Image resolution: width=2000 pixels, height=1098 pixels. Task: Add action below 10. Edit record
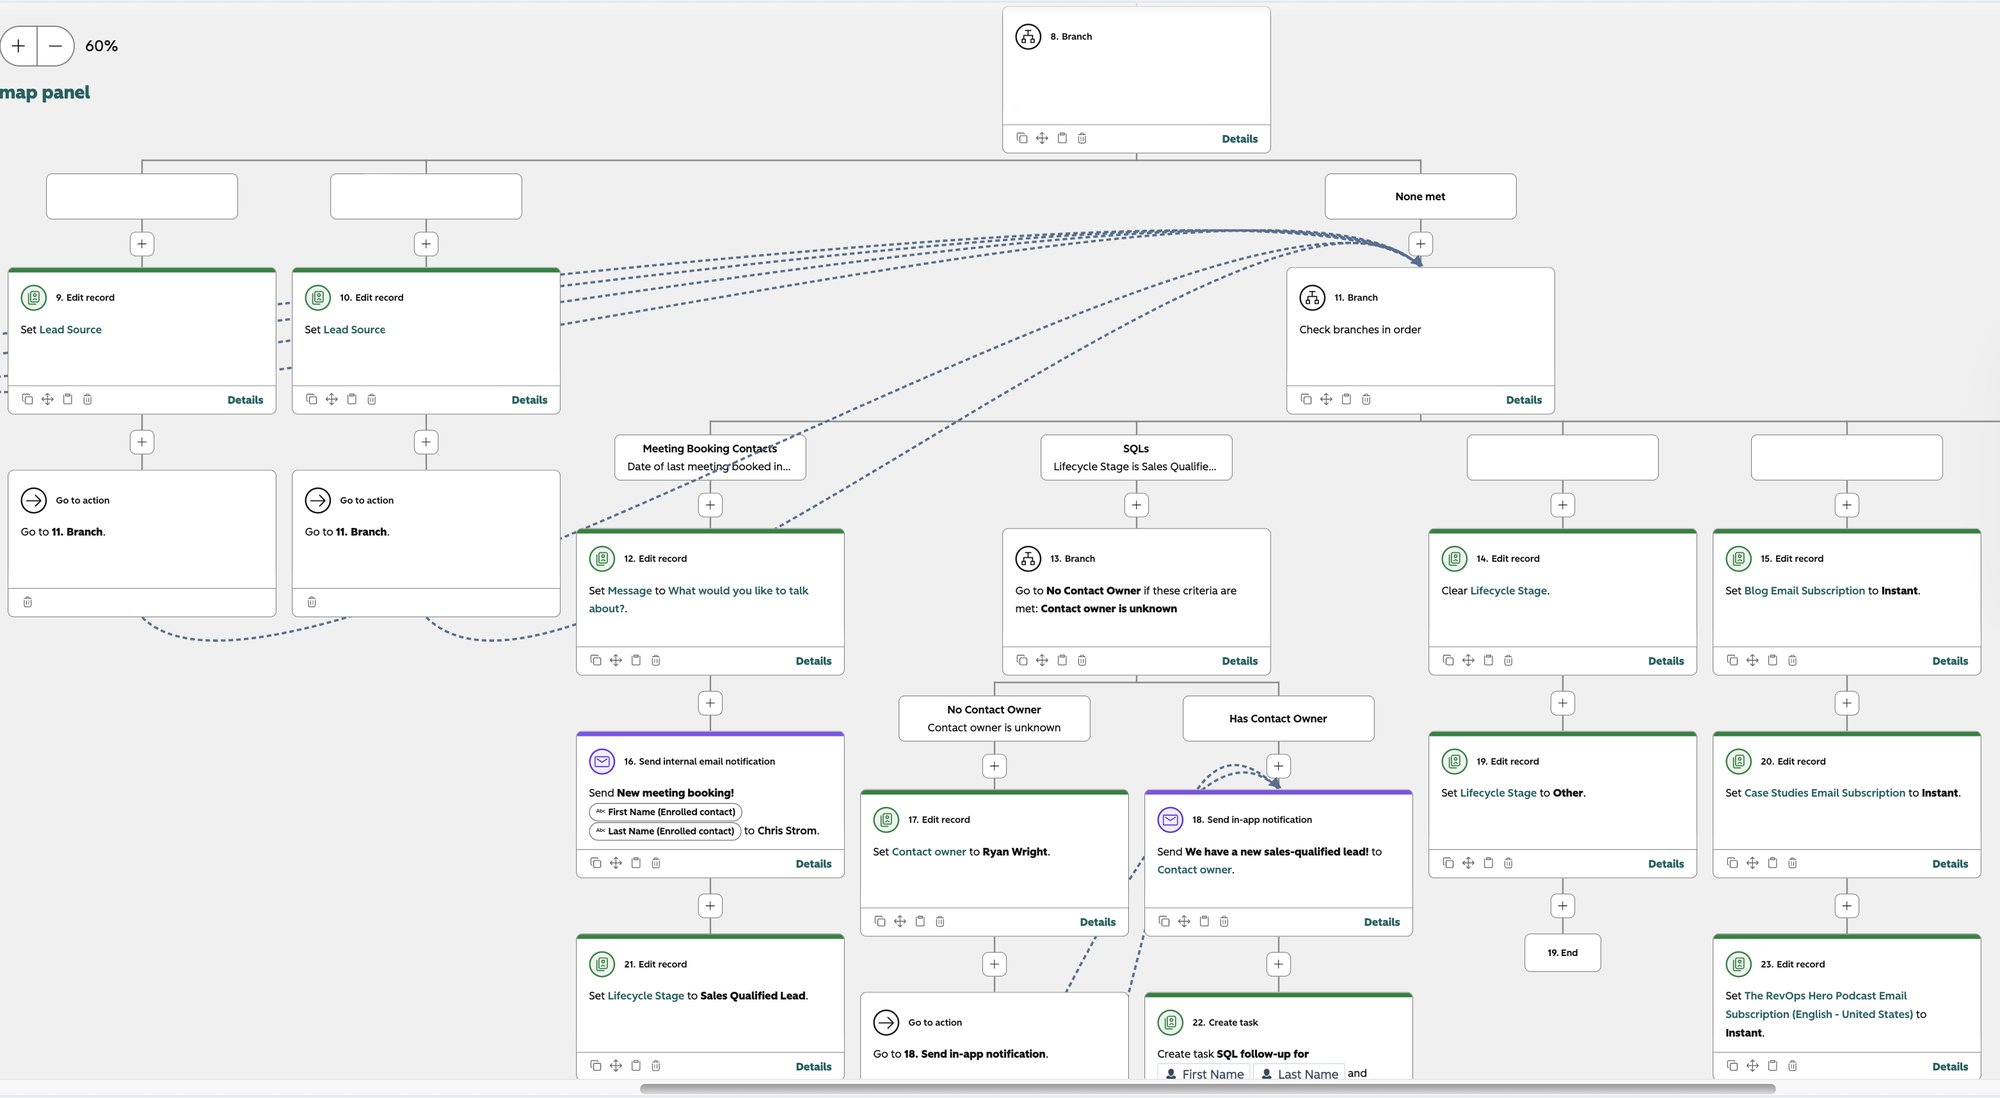(426, 442)
